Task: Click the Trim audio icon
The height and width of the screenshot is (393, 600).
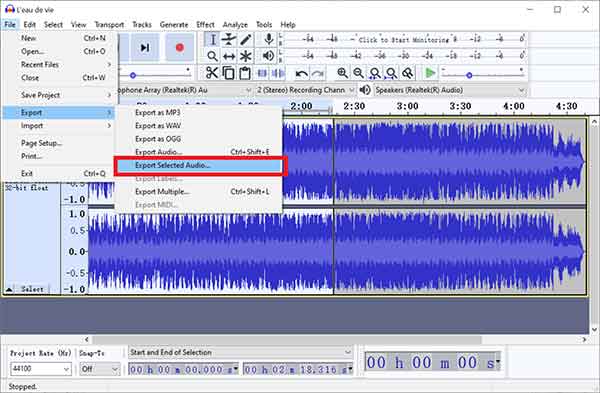Action: point(262,73)
